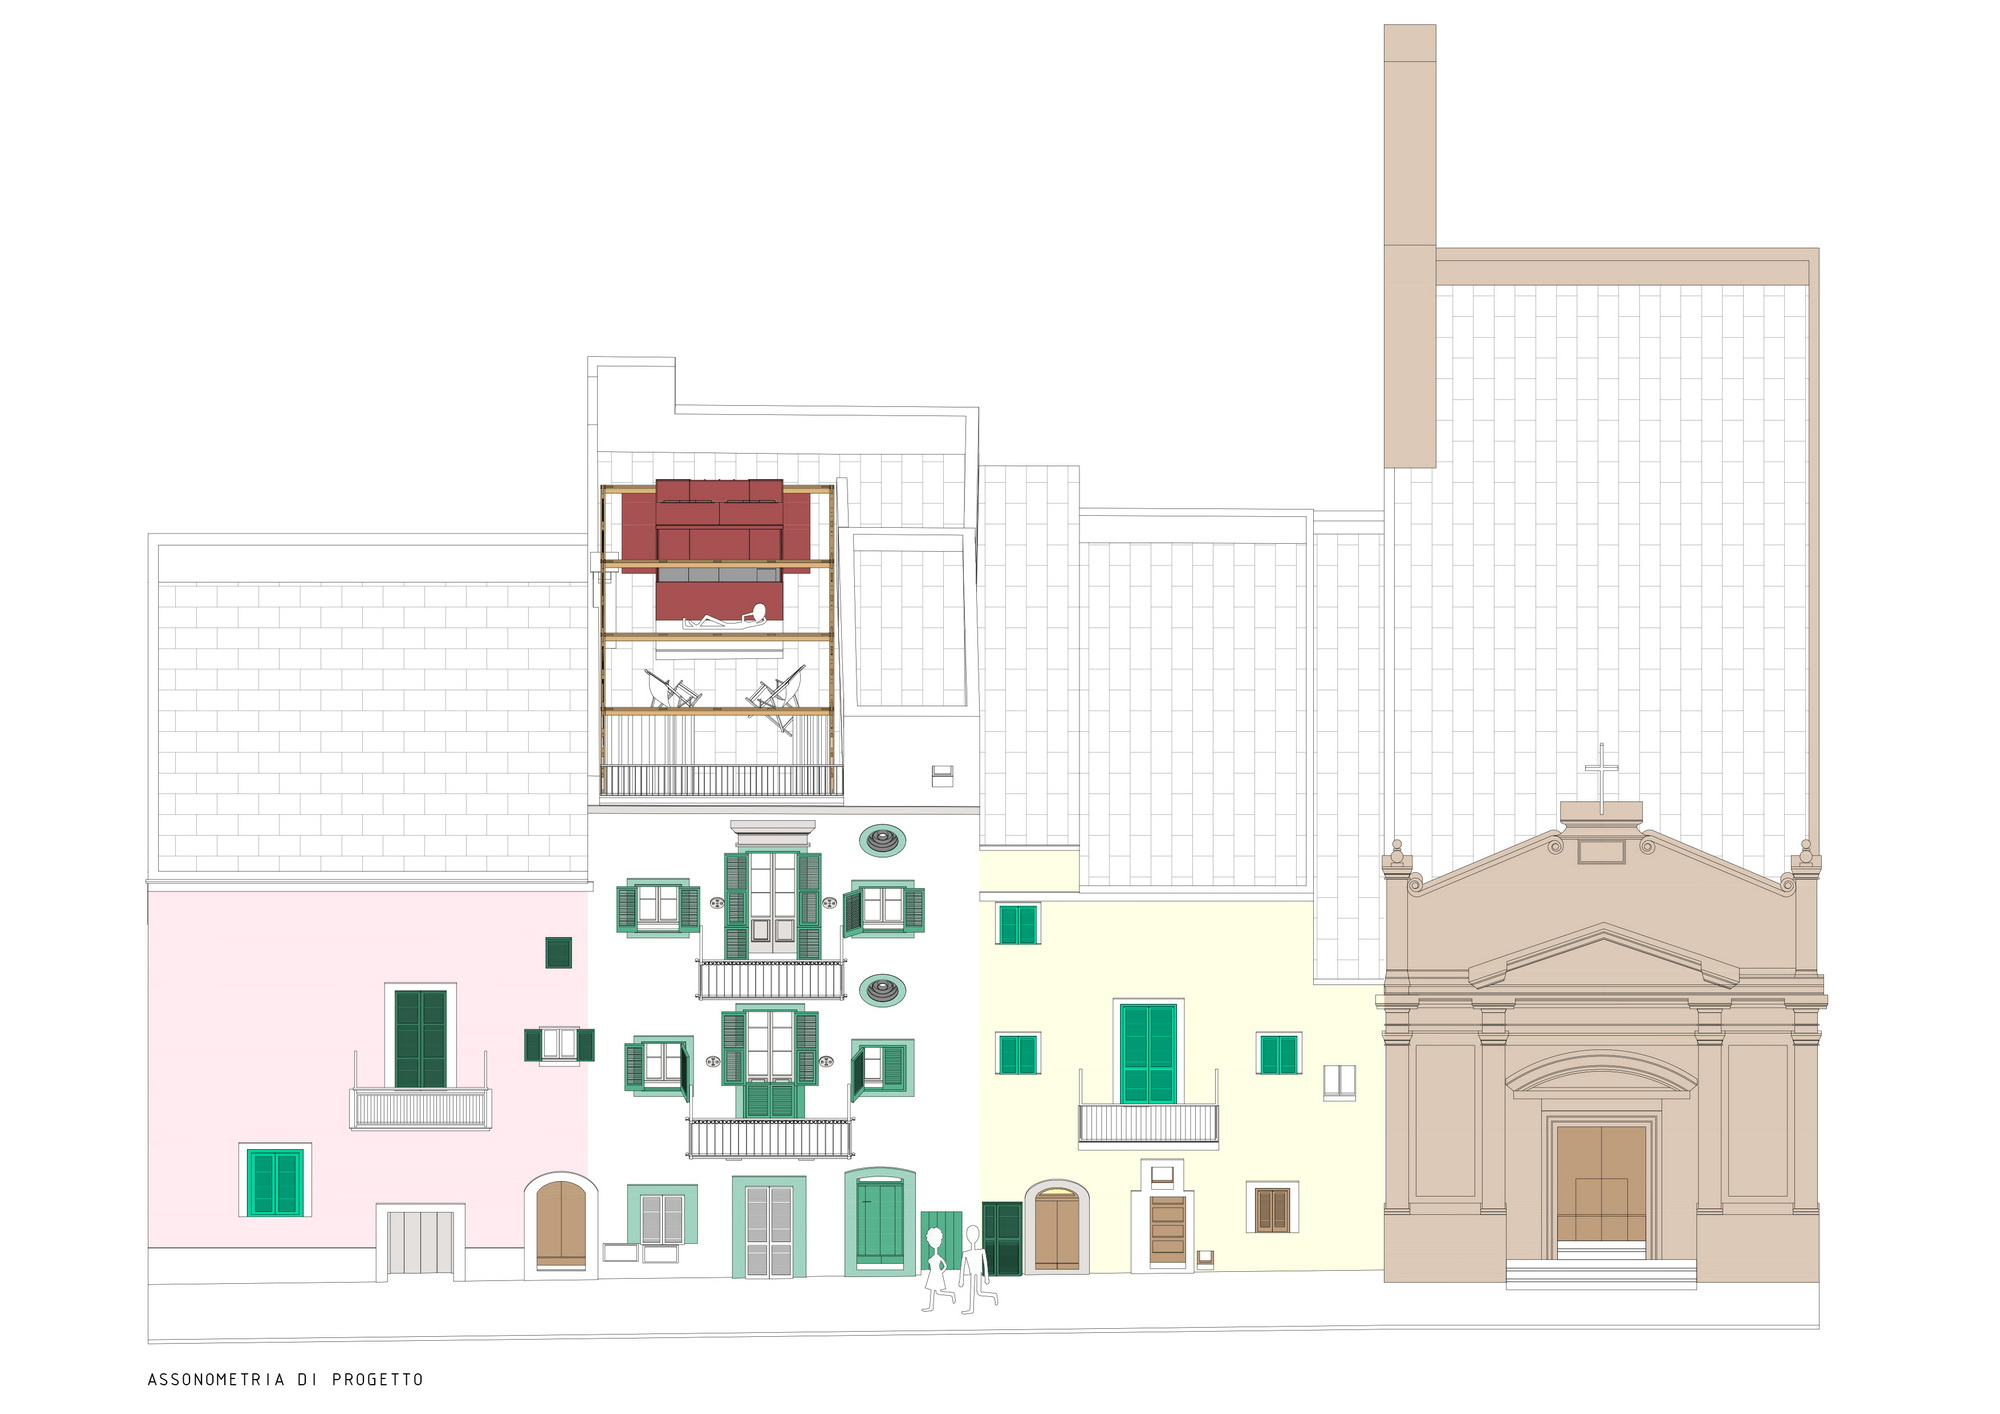The width and height of the screenshot is (2000, 1414).
Task: Click the pink building's arched brown door
Action: 561,1225
